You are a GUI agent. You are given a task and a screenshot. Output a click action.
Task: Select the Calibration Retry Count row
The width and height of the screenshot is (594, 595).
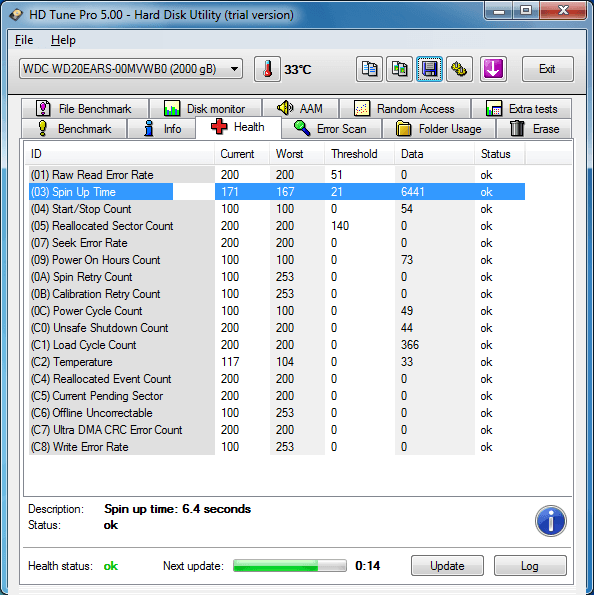(x=277, y=294)
